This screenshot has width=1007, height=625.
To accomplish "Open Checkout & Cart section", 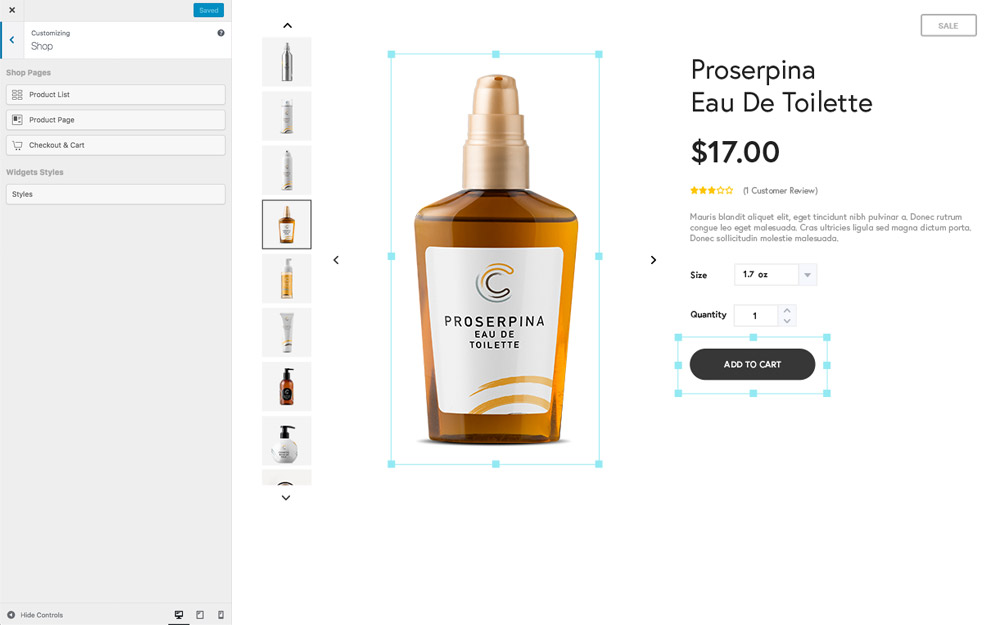I will 116,145.
